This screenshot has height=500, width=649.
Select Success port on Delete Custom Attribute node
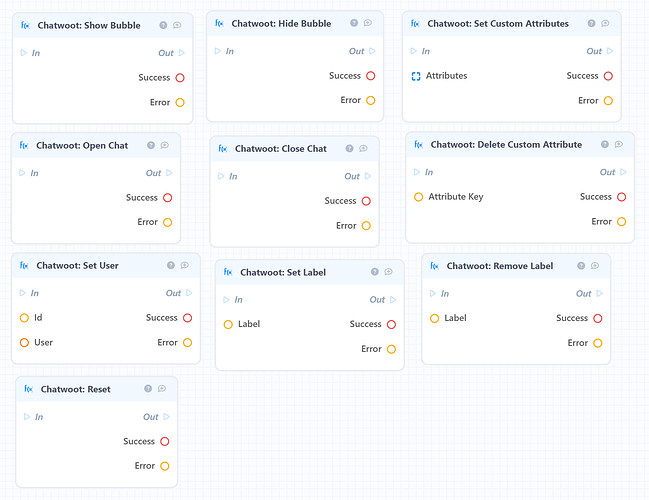coord(622,197)
